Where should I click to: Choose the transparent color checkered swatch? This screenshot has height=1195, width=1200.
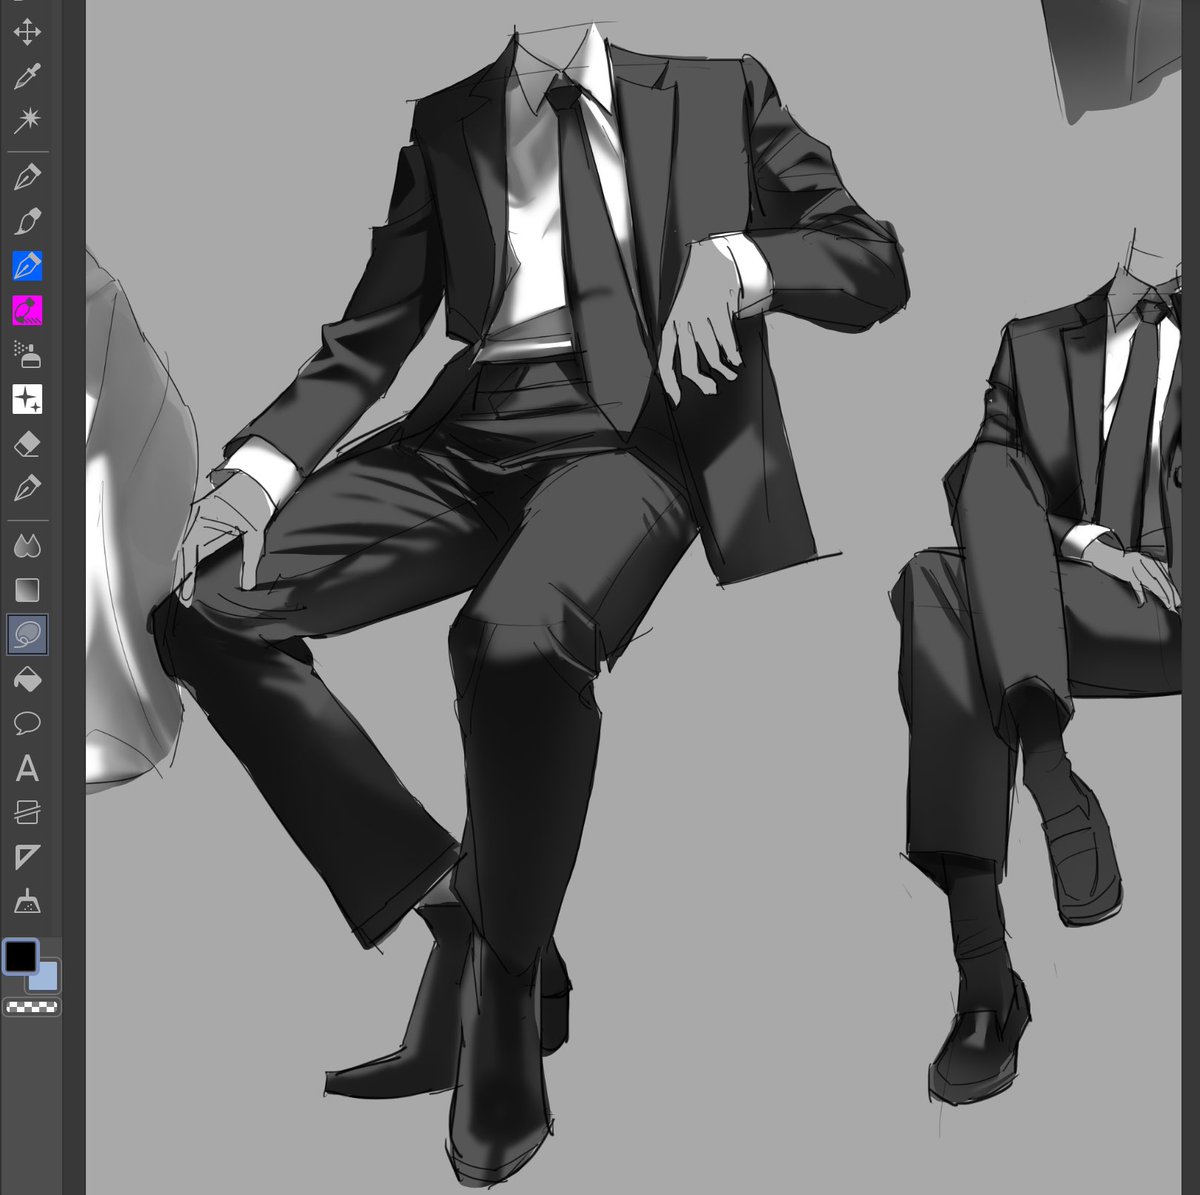[32, 1006]
